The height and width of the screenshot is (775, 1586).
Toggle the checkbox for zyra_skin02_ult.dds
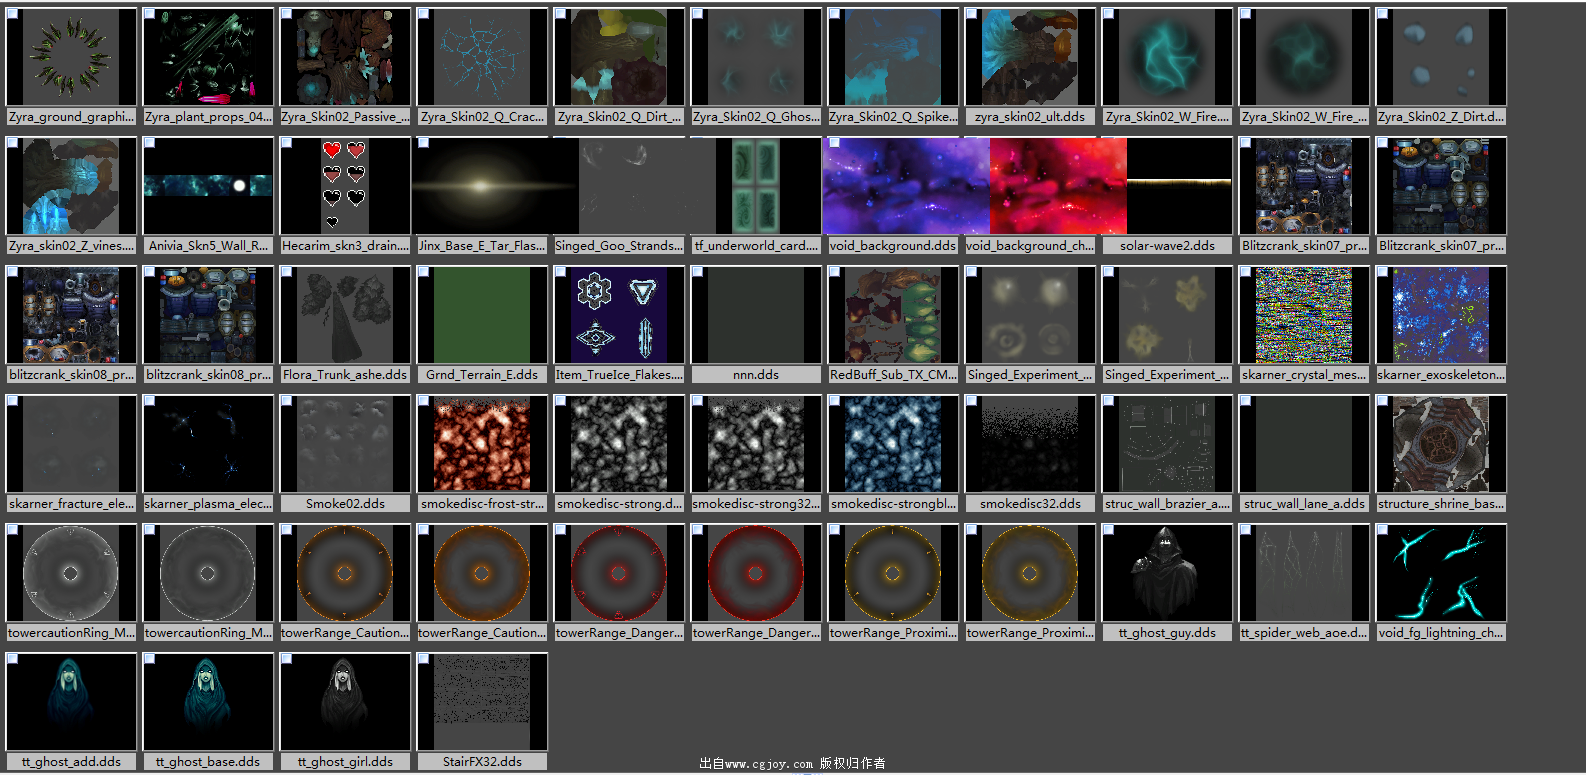(x=972, y=15)
